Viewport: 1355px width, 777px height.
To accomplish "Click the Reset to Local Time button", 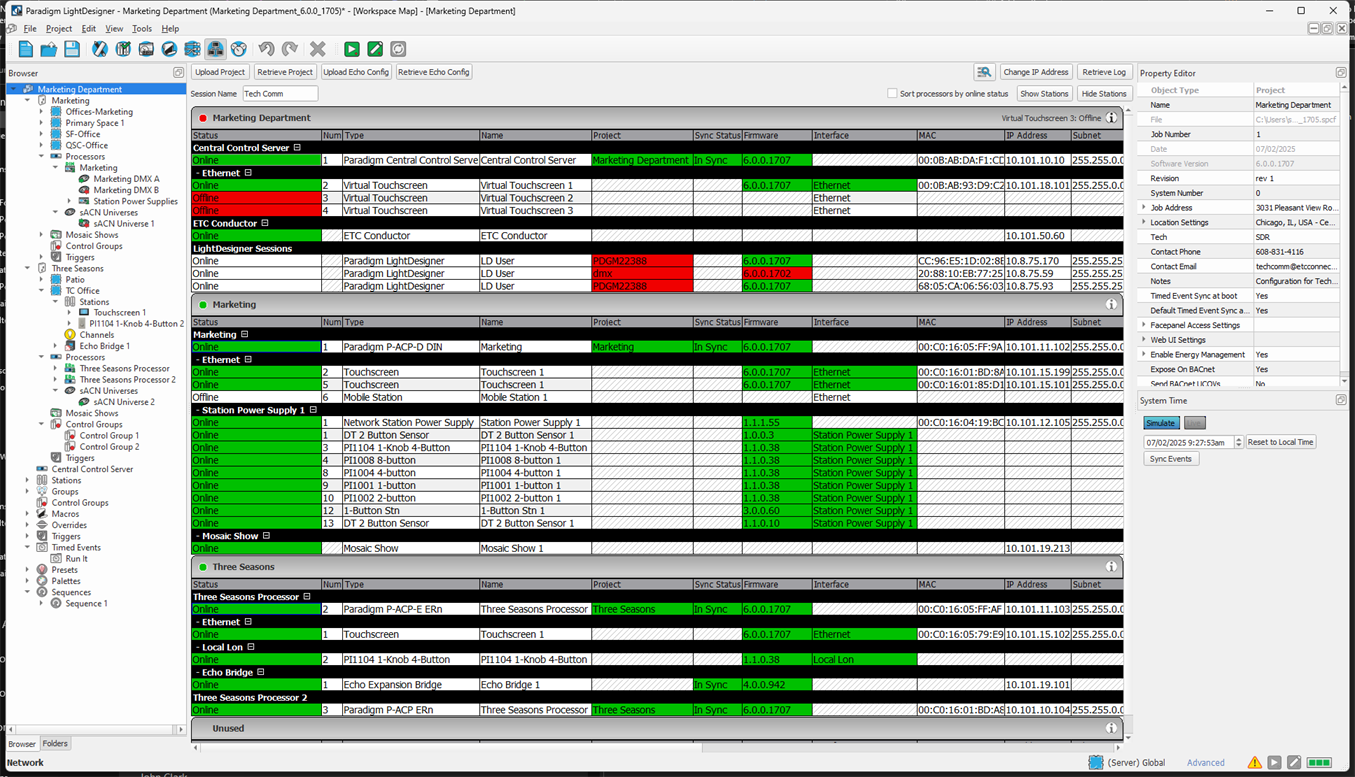I will [x=1280, y=442].
